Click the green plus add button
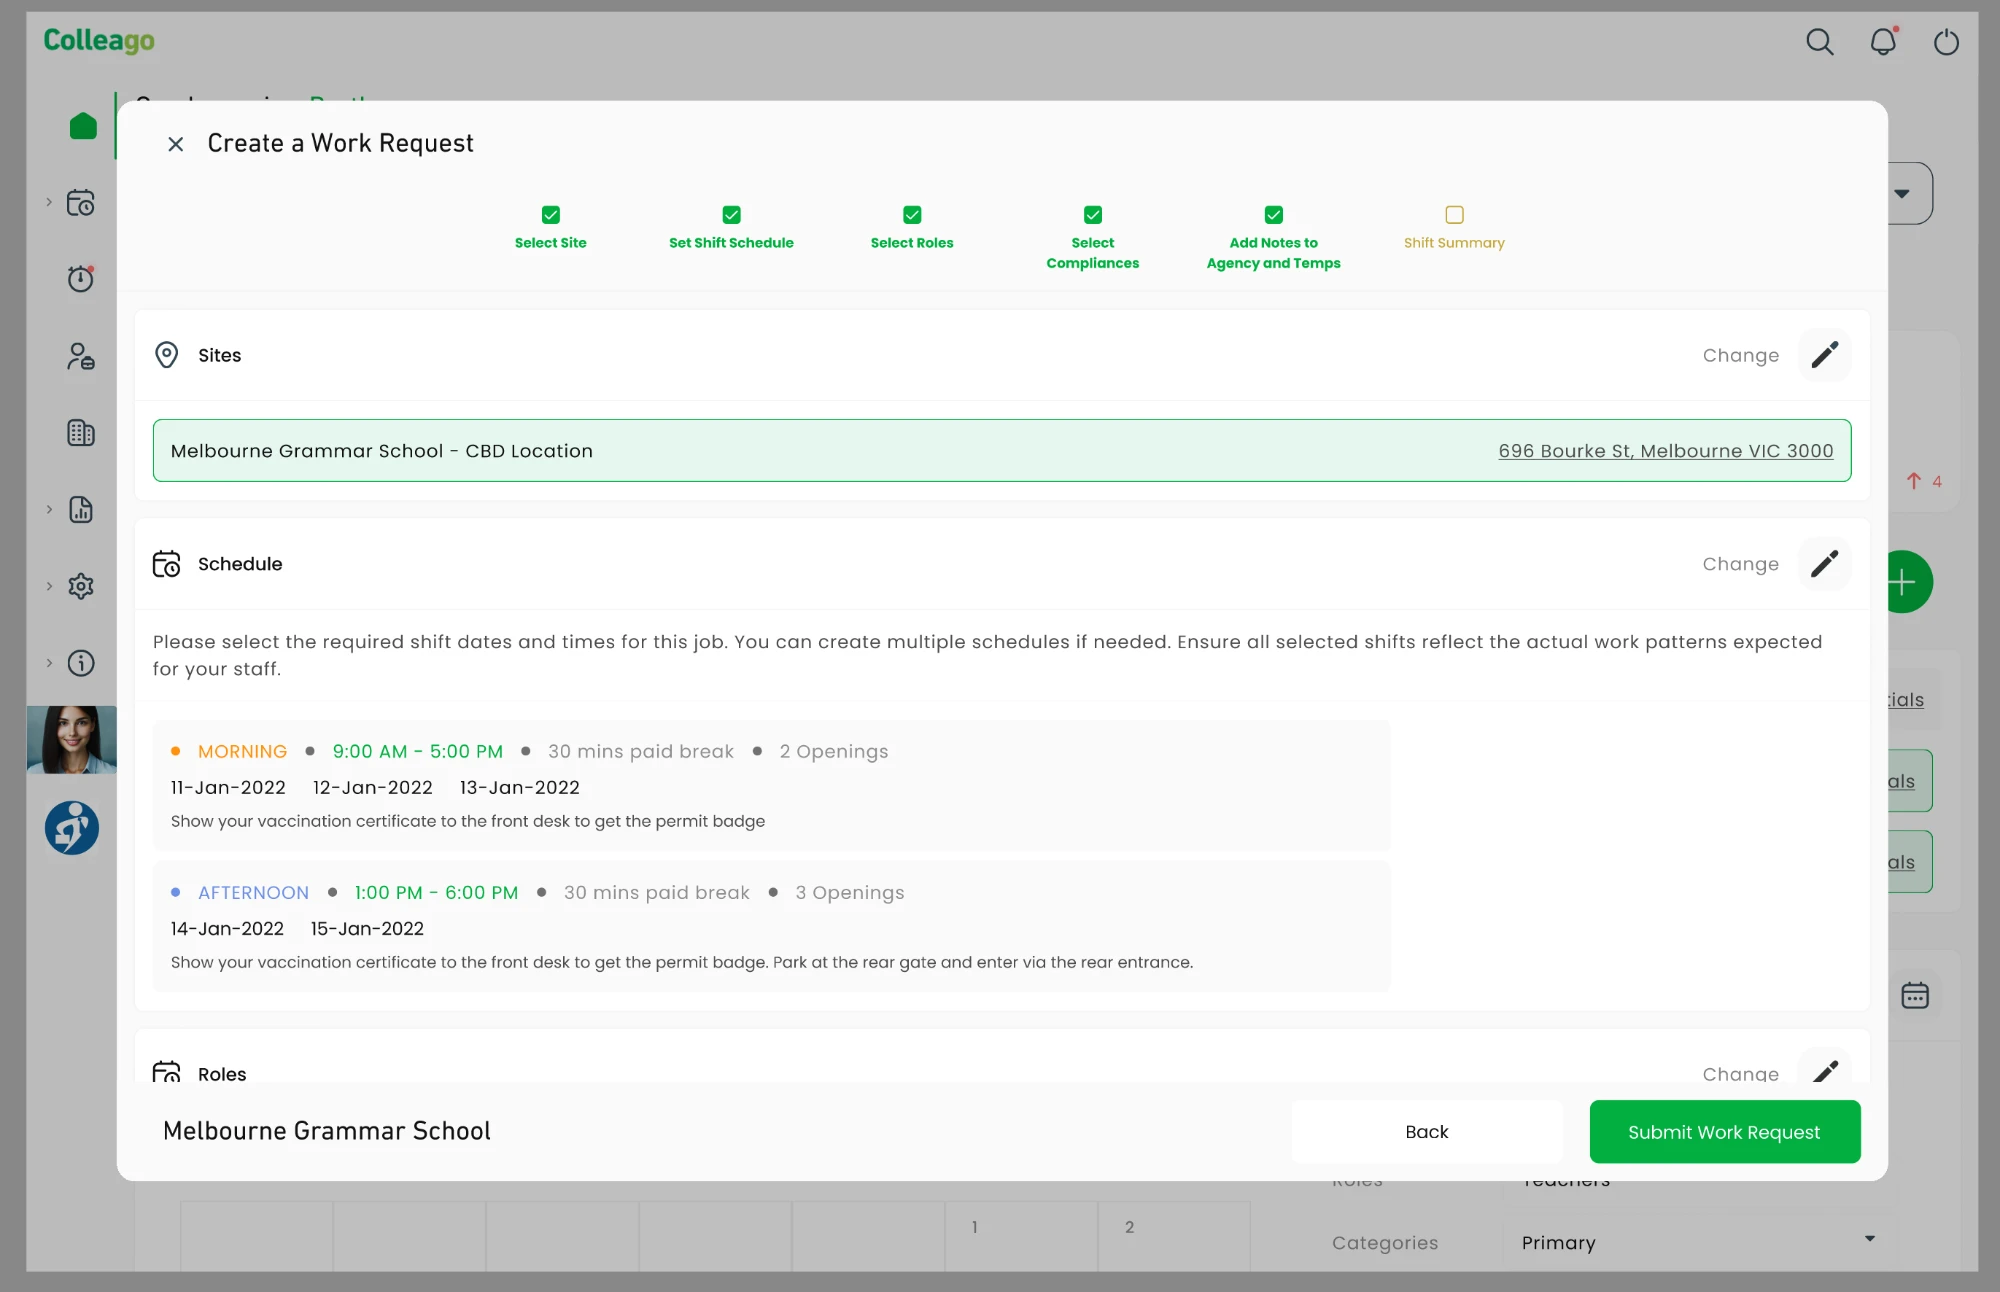Image resolution: width=2000 pixels, height=1292 pixels. [x=1906, y=582]
